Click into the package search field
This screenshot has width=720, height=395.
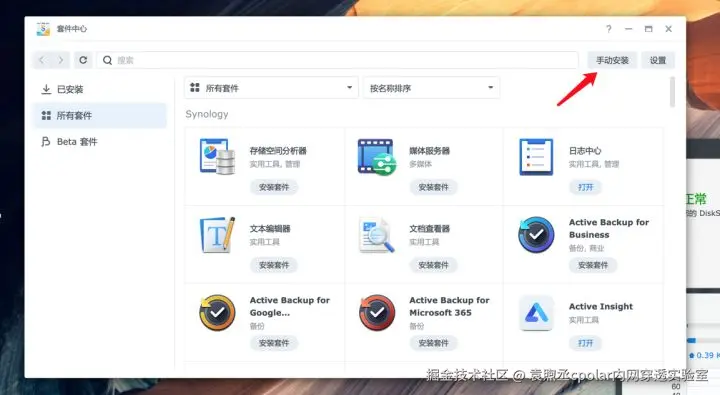(x=337, y=60)
